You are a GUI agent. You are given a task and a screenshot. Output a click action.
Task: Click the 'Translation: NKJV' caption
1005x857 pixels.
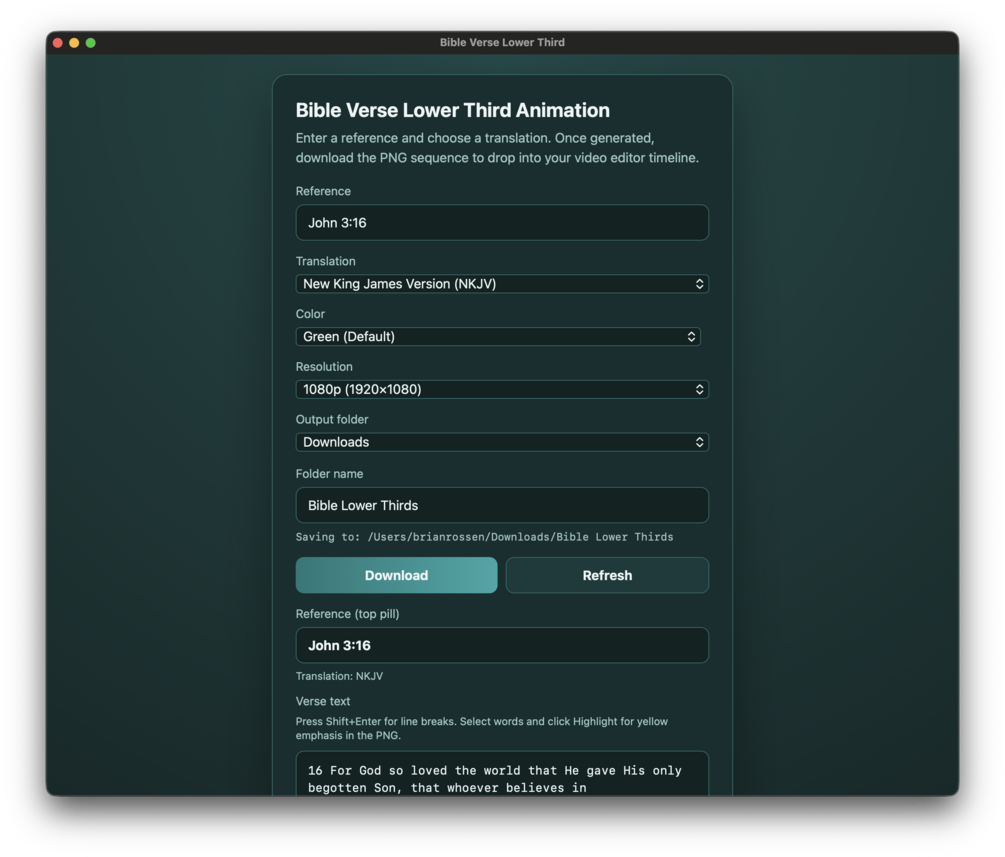point(339,676)
